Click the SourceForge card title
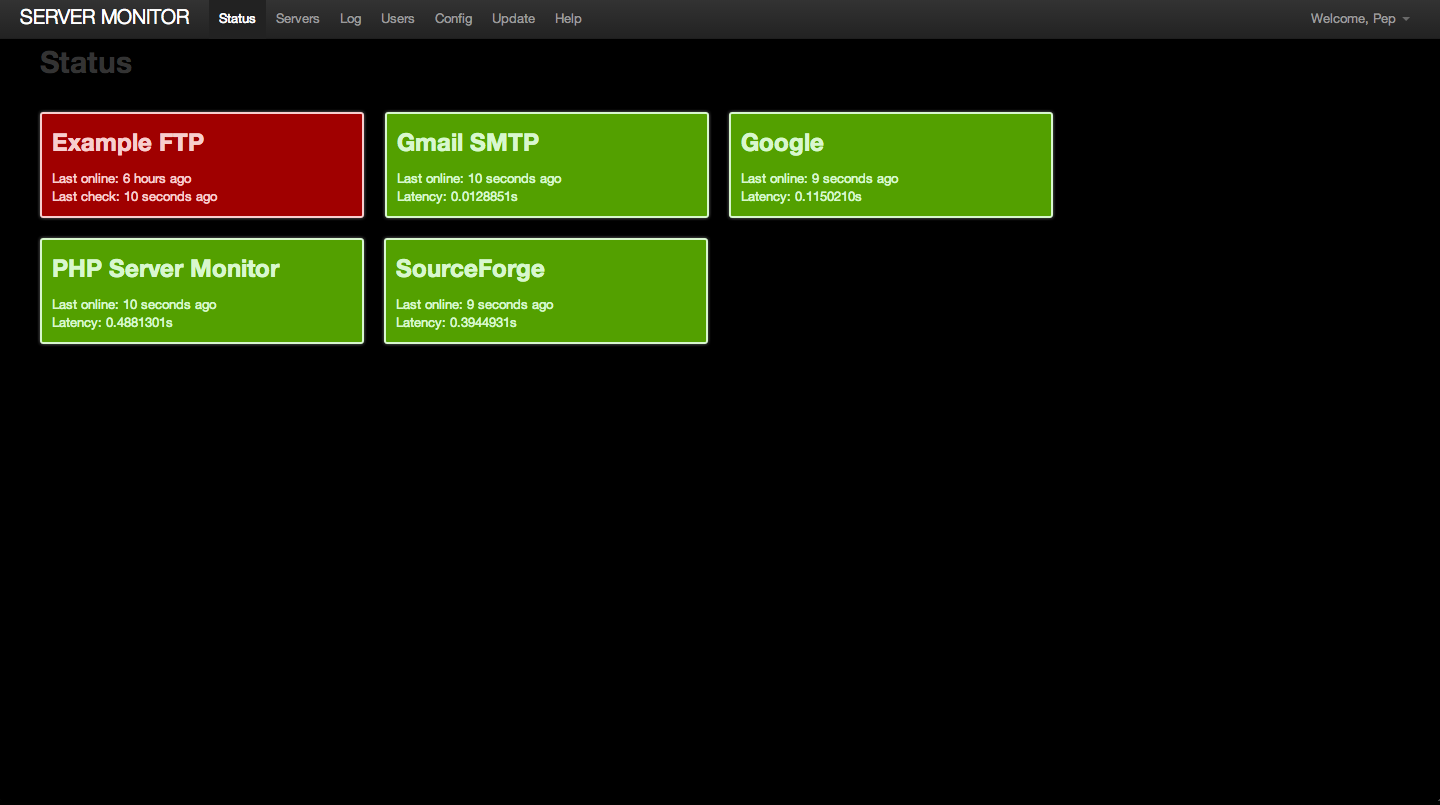 470,269
